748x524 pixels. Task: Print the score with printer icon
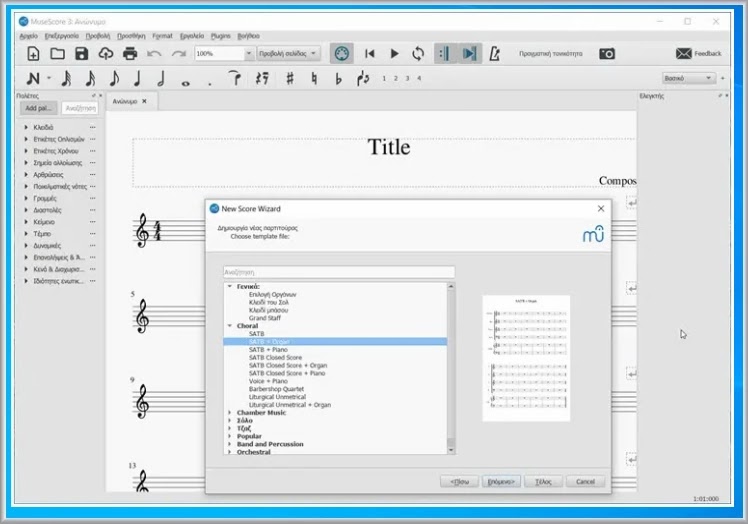(130, 53)
